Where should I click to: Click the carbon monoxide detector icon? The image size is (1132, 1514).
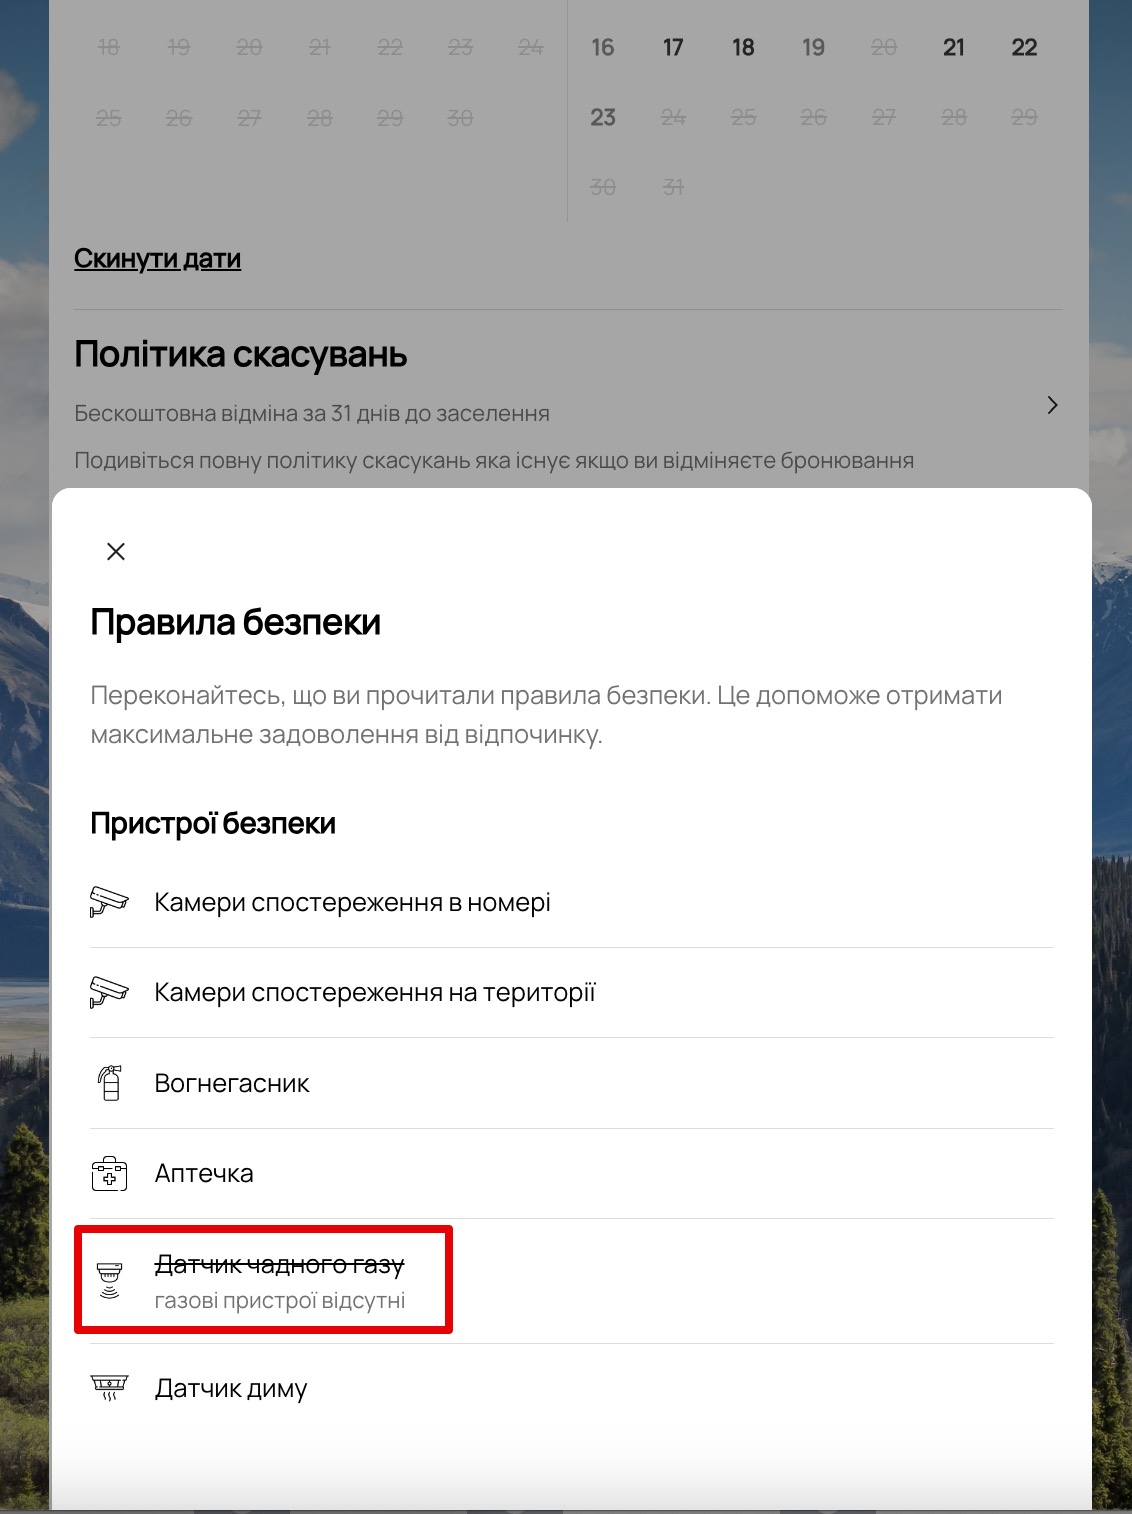click(109, 1281)
